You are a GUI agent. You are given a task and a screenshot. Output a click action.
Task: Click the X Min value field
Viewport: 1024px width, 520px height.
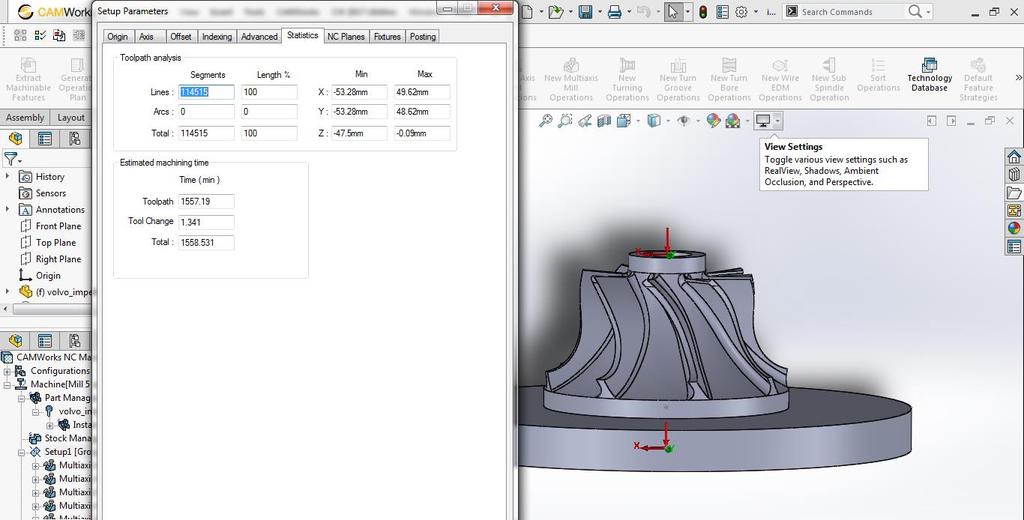pos(359,92)
